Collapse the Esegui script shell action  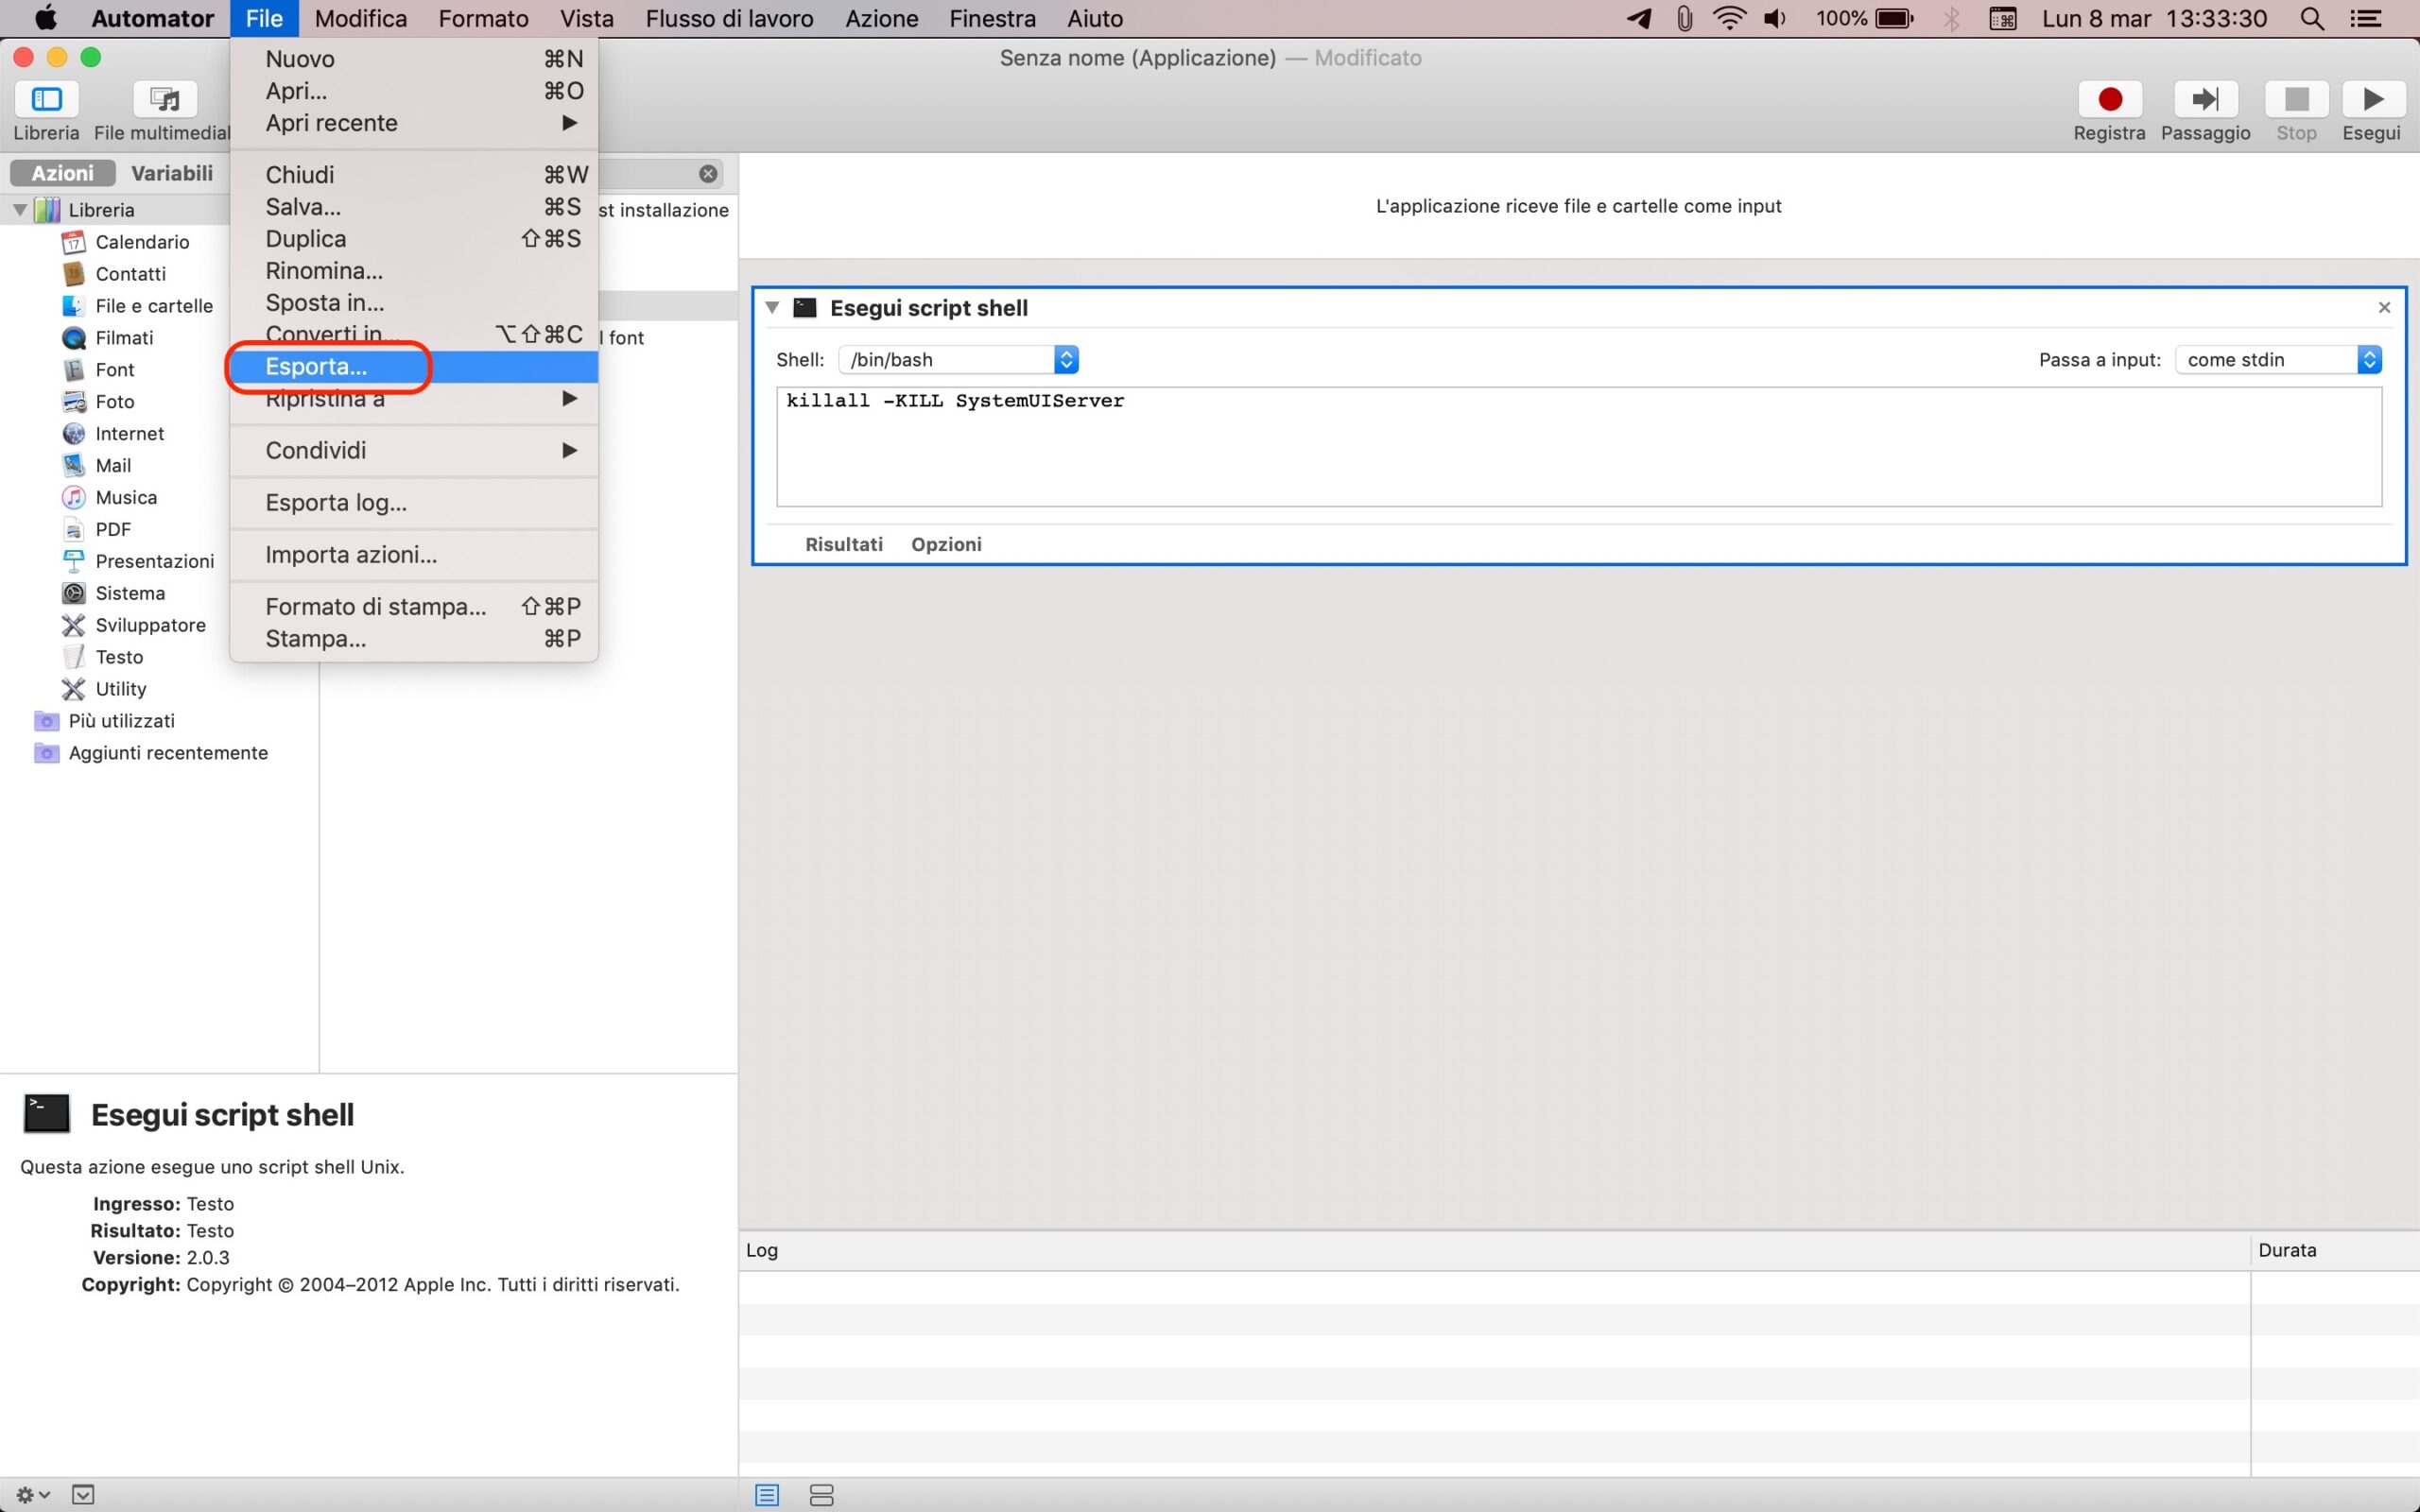click(x=772, y=308)
